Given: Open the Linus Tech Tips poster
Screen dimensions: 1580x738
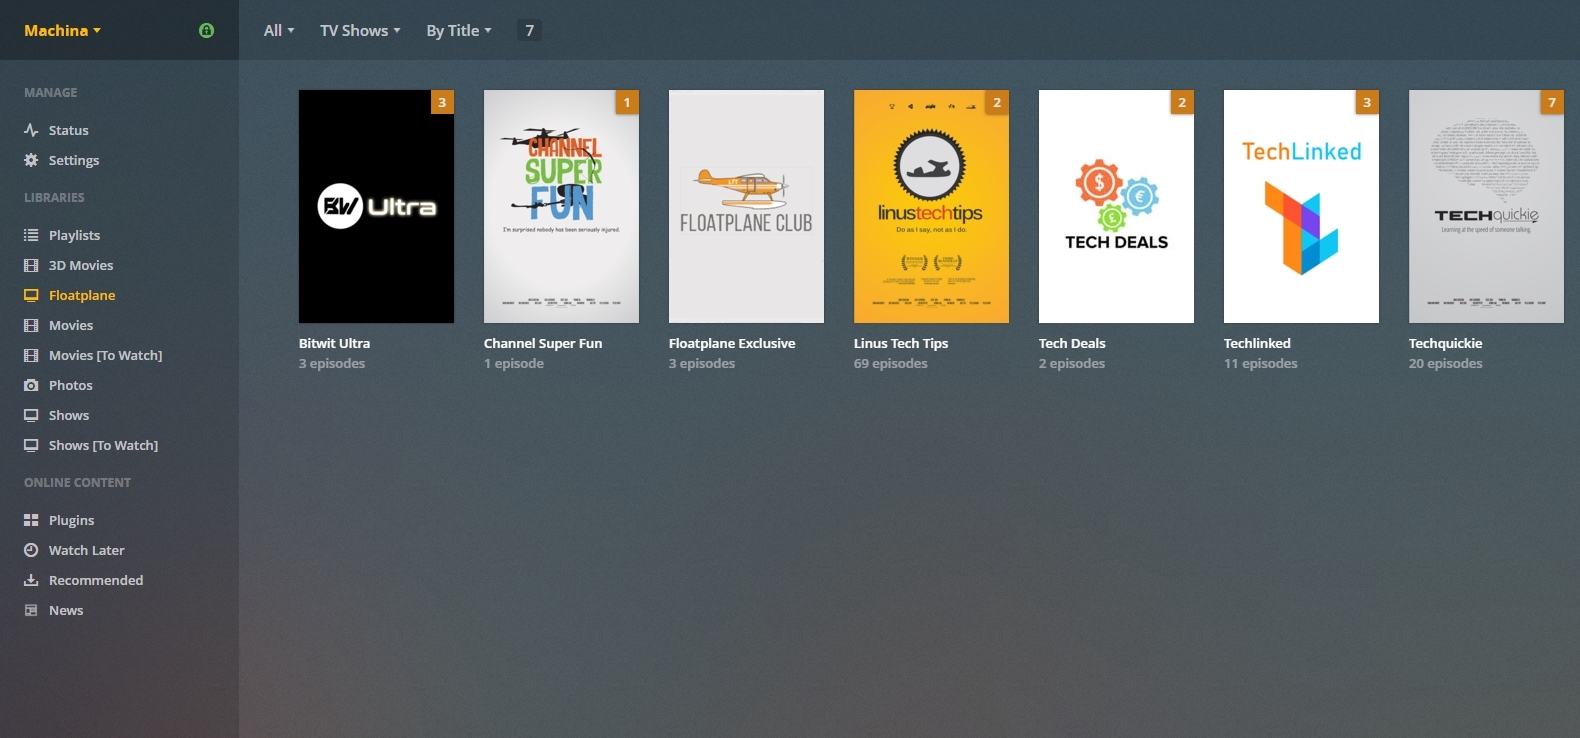Looking at the screenshot, I should point(931,206).
